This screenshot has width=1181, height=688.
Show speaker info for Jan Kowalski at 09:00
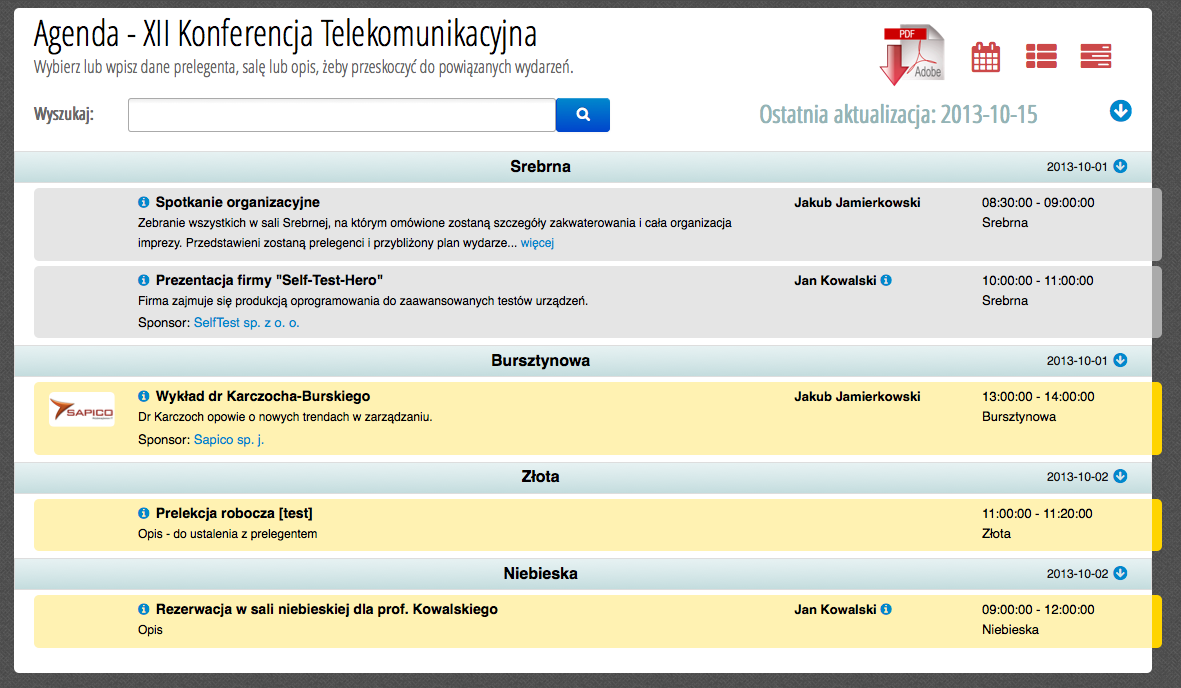point(887,609)
